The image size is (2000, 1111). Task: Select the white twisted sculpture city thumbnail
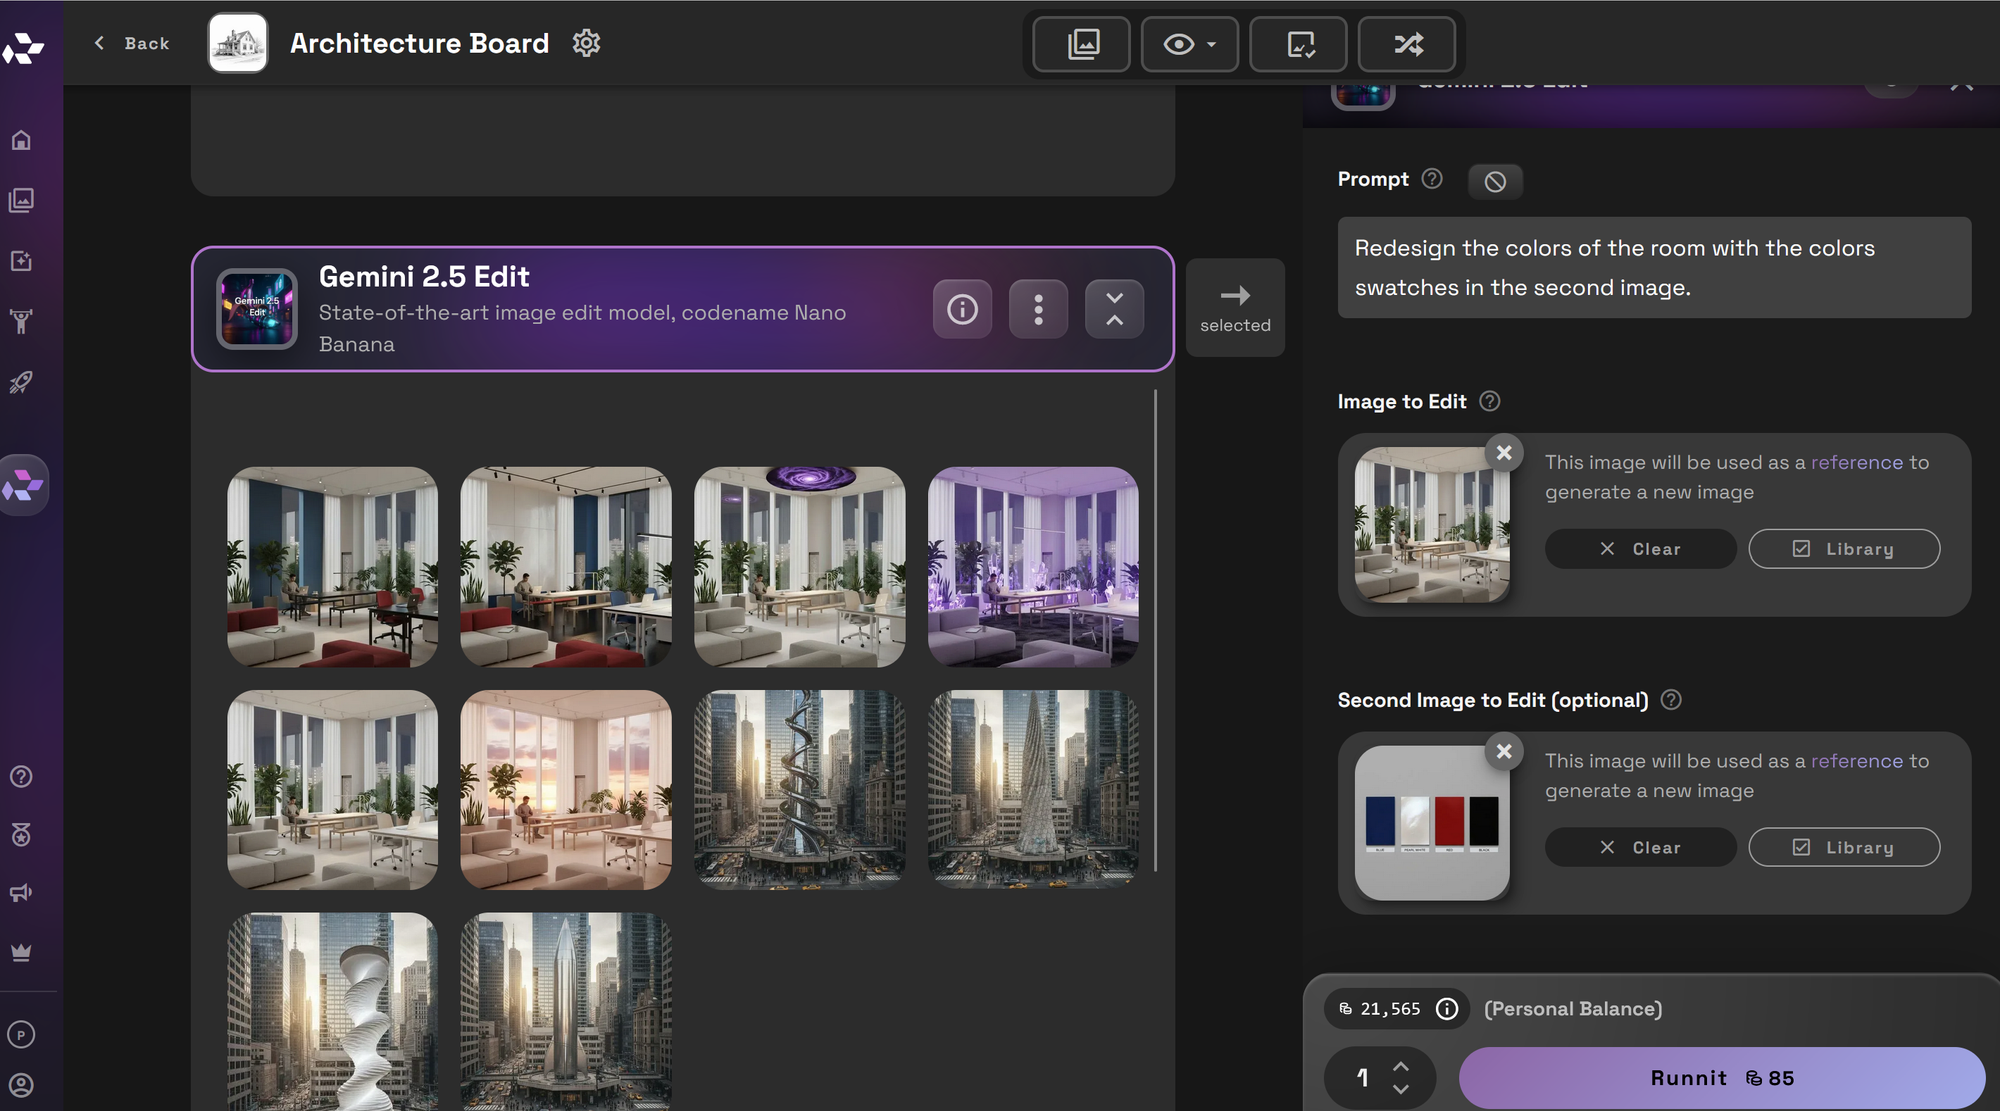tap(332, 1011)
